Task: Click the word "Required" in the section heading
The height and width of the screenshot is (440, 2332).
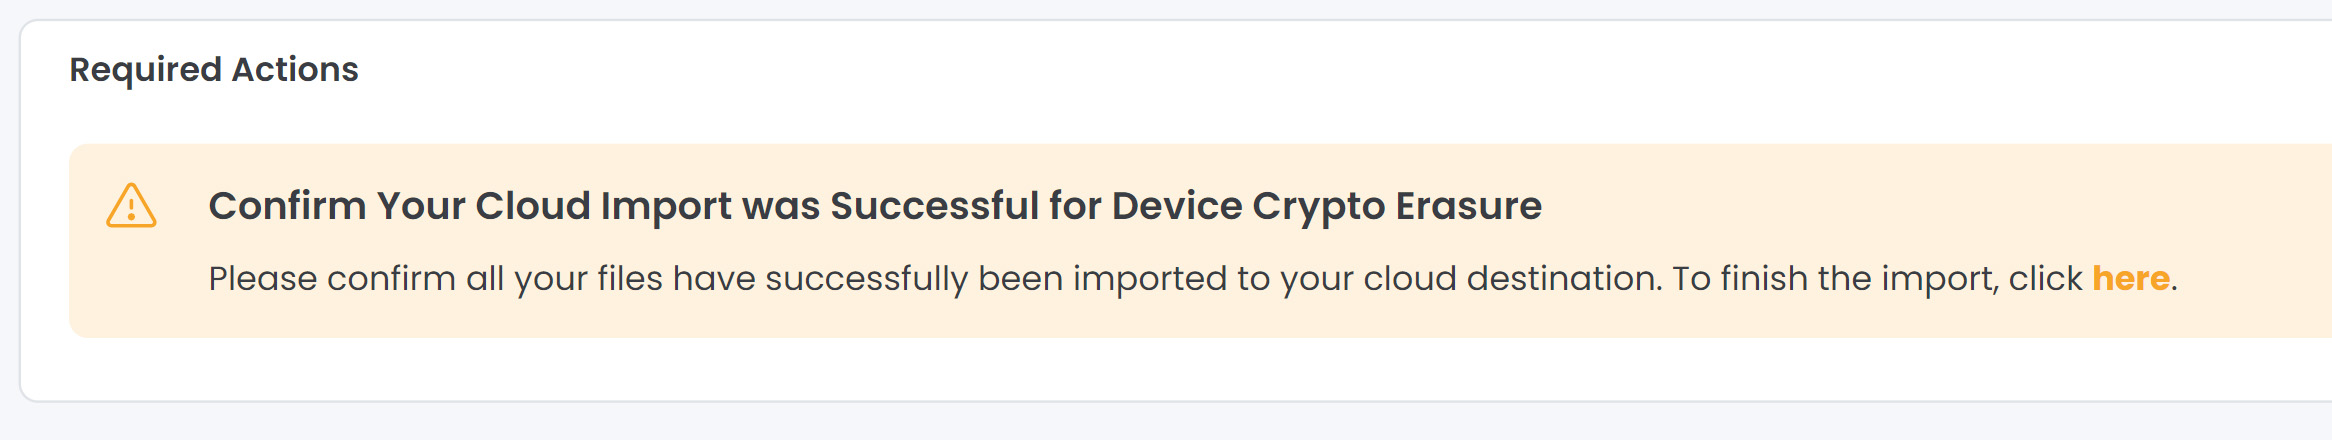Action: pos(145,69)
